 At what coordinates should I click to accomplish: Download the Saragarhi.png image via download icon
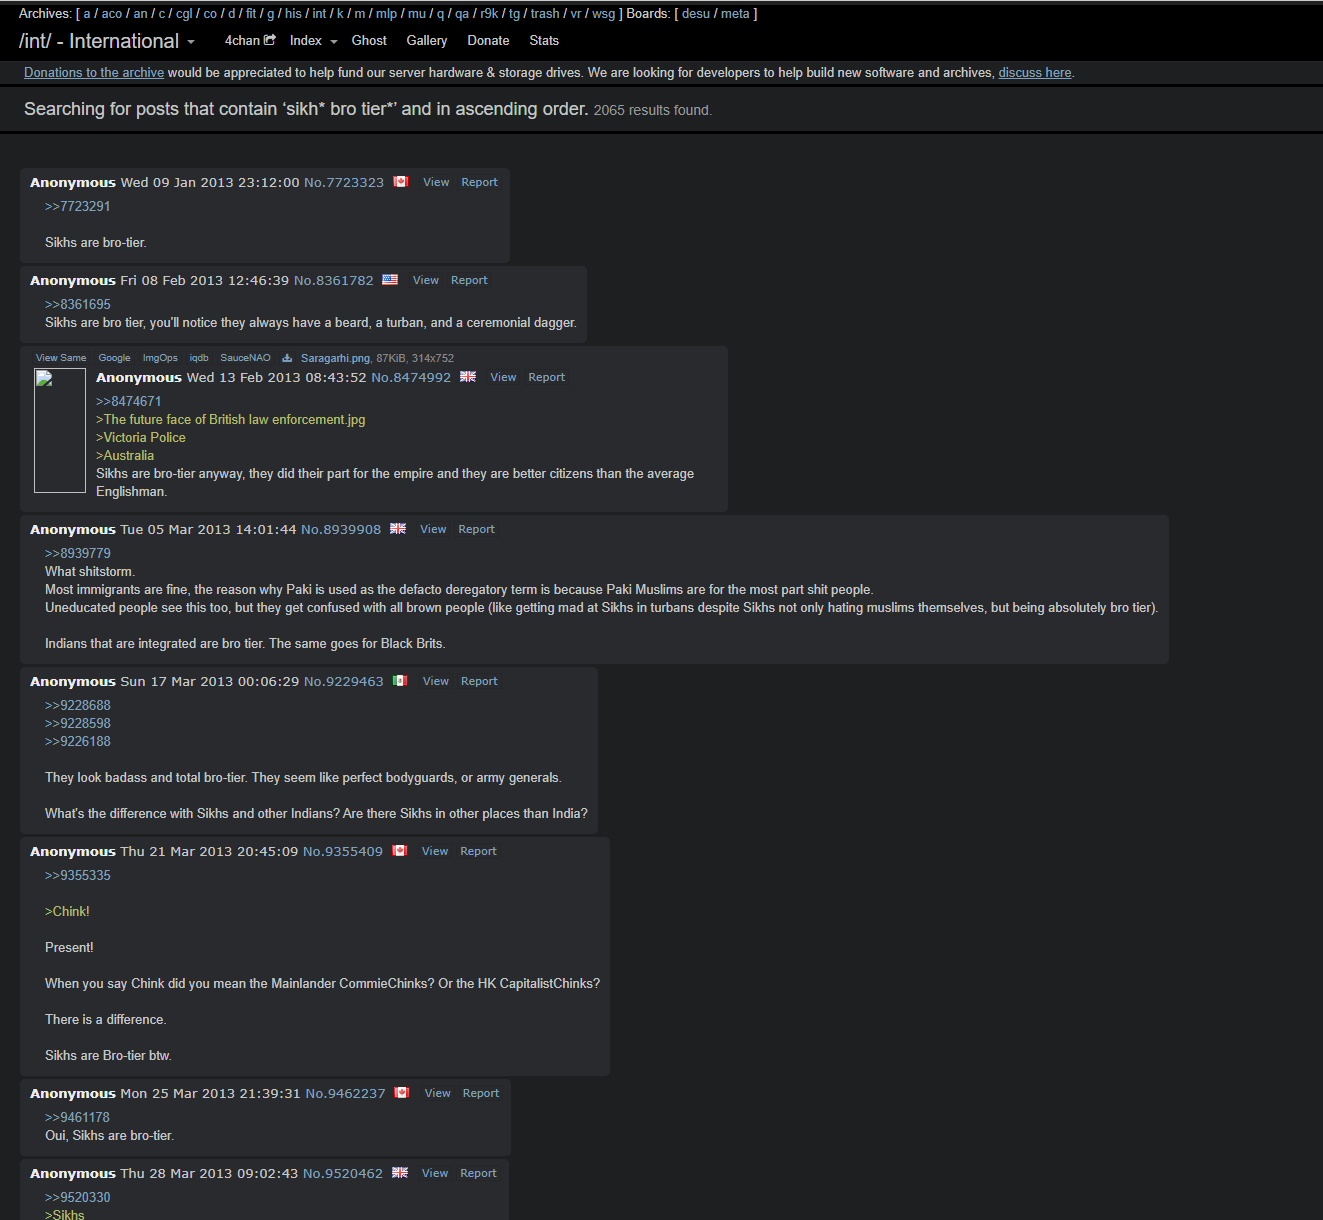coord(287,358)
